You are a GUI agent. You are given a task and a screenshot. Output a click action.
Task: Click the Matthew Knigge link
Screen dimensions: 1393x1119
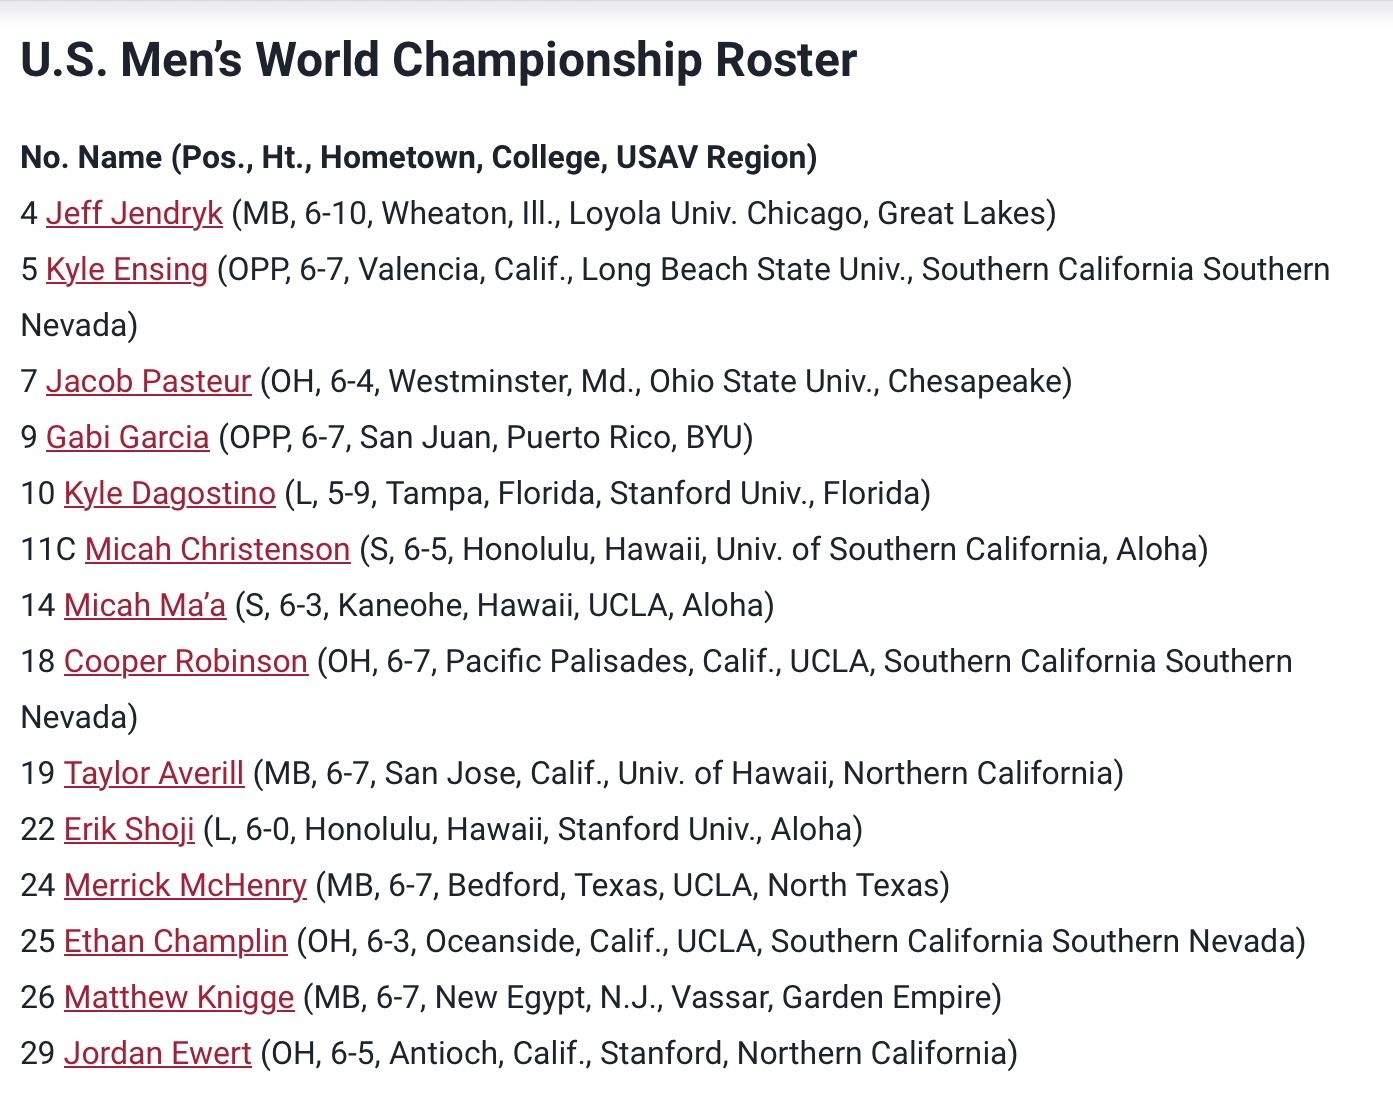click(x=179, y=997)
